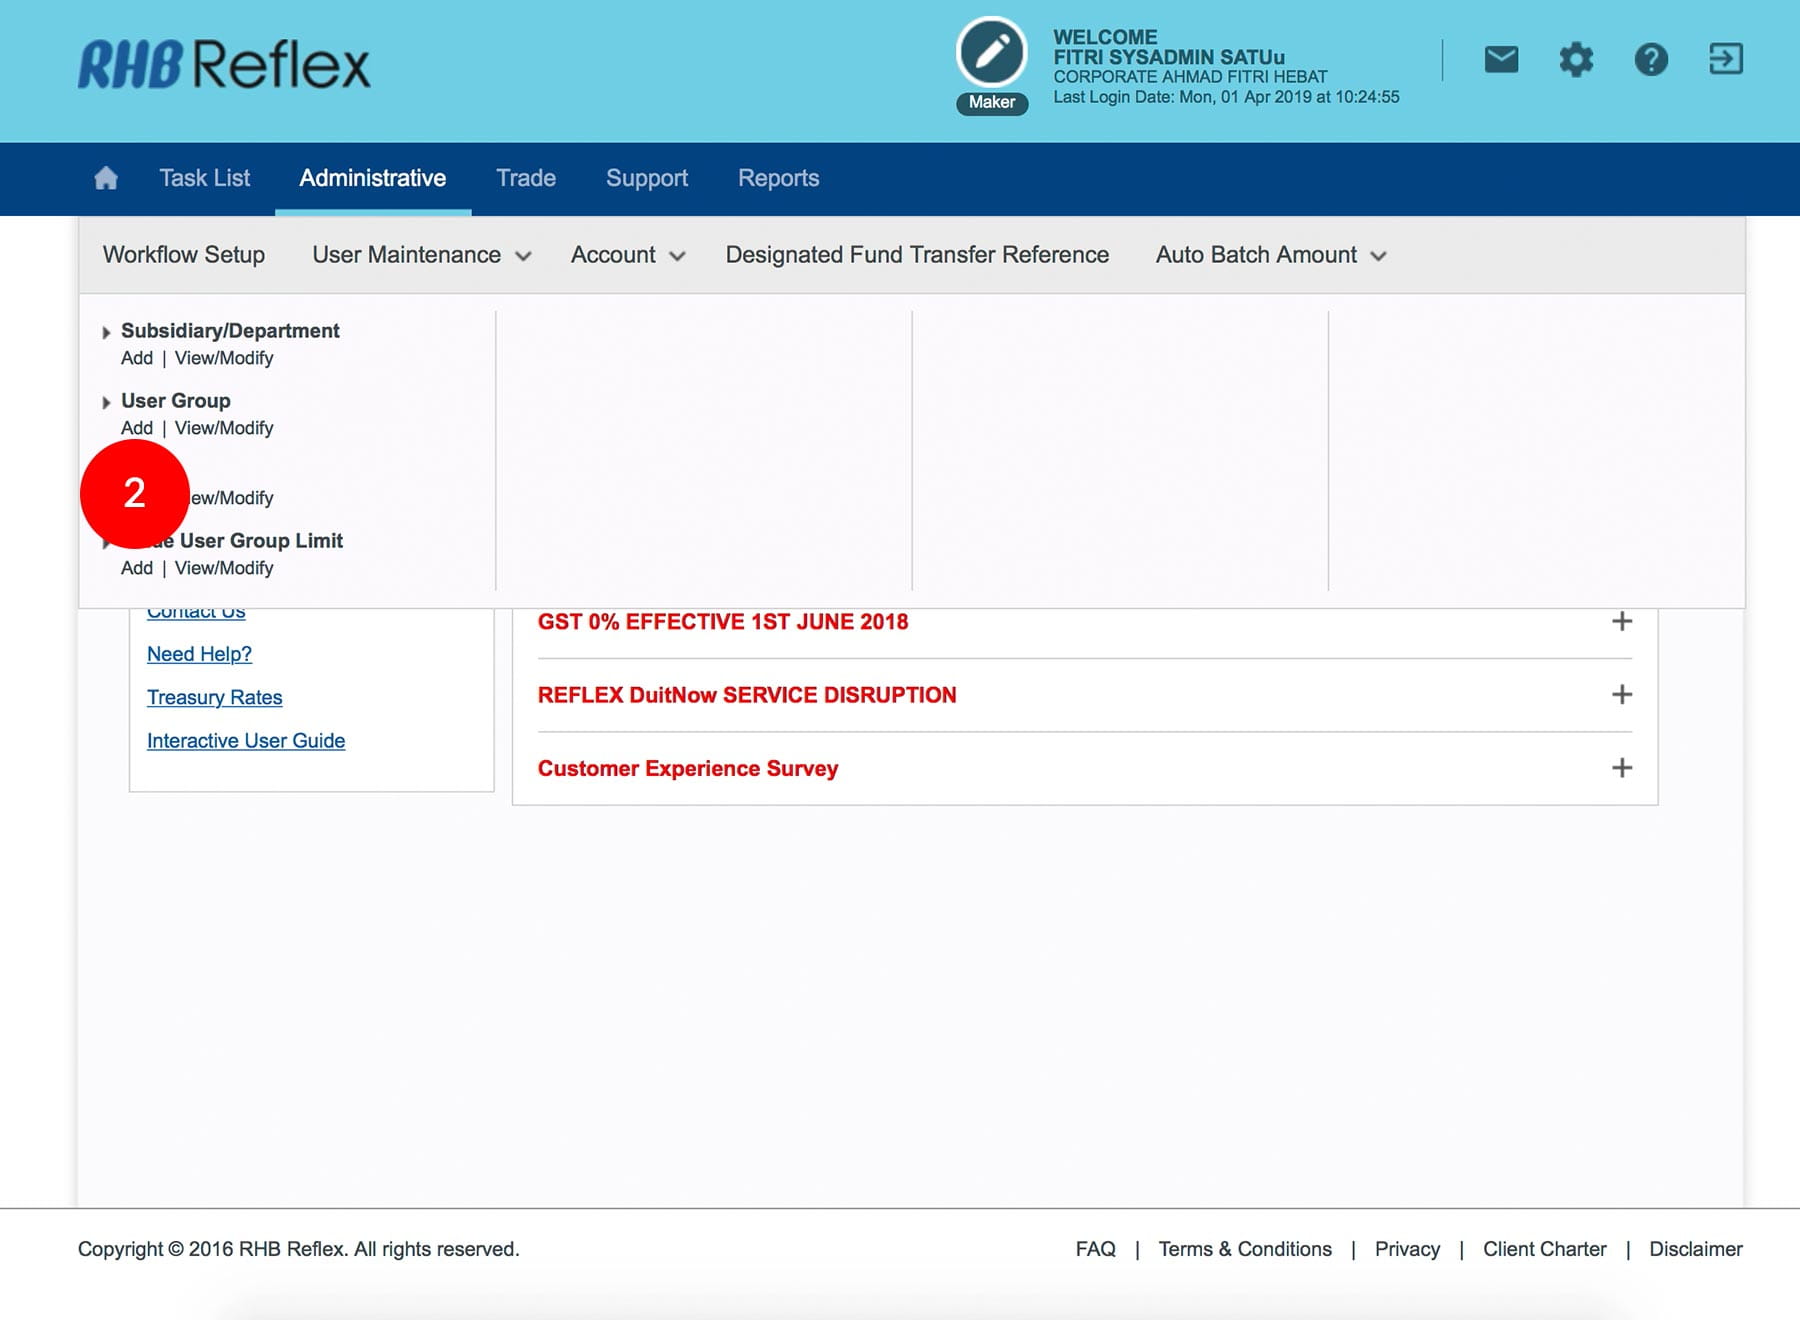
Task: Open the Interactive User Guide link
Action: pos(246,741)
